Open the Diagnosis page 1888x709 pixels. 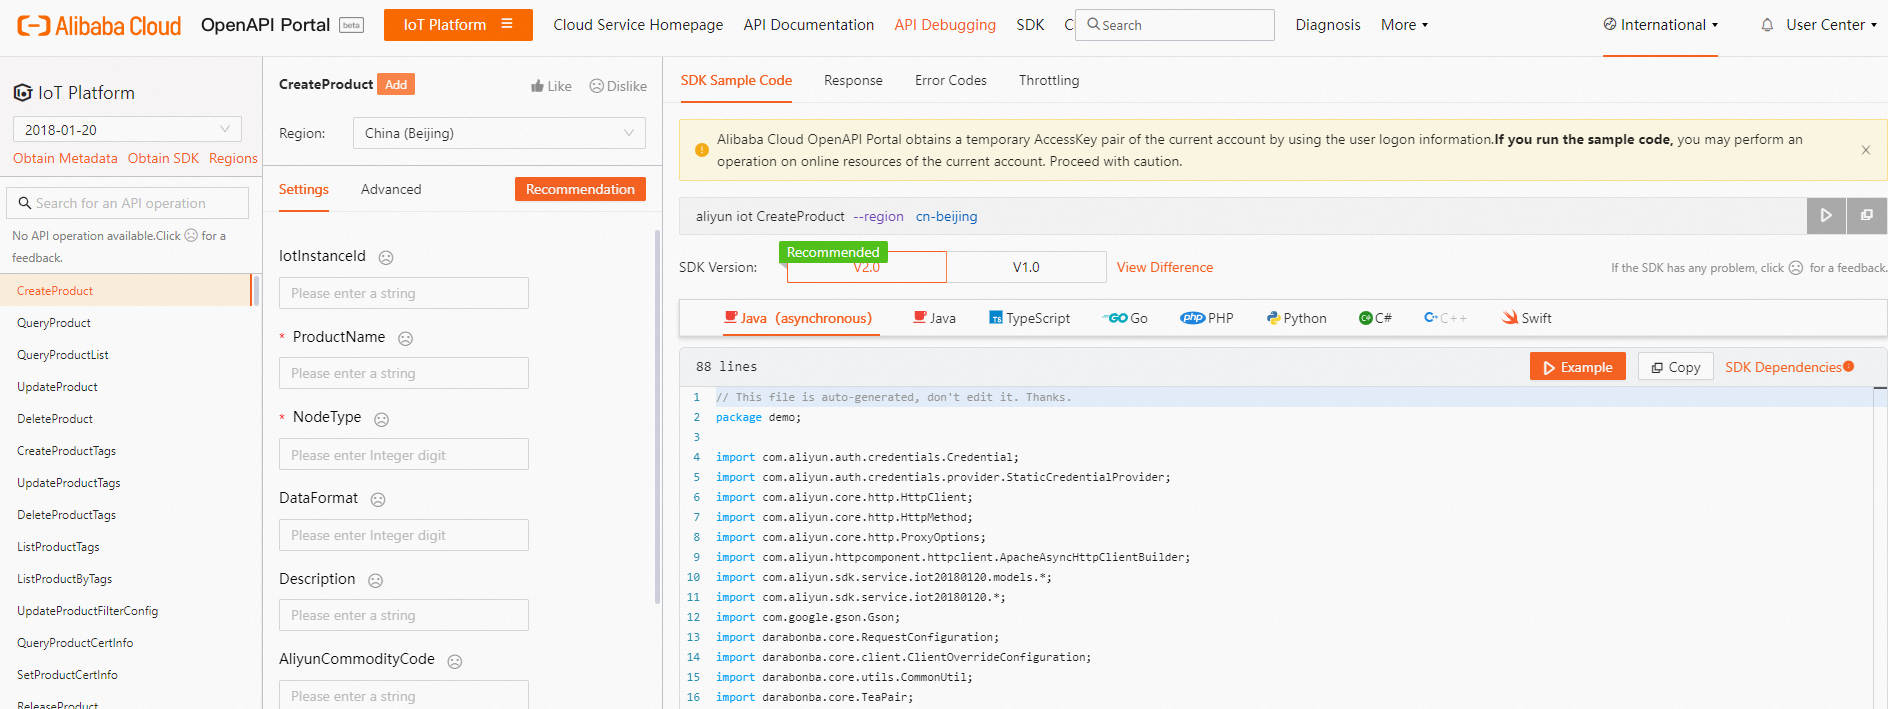[x=1327, y=25]
